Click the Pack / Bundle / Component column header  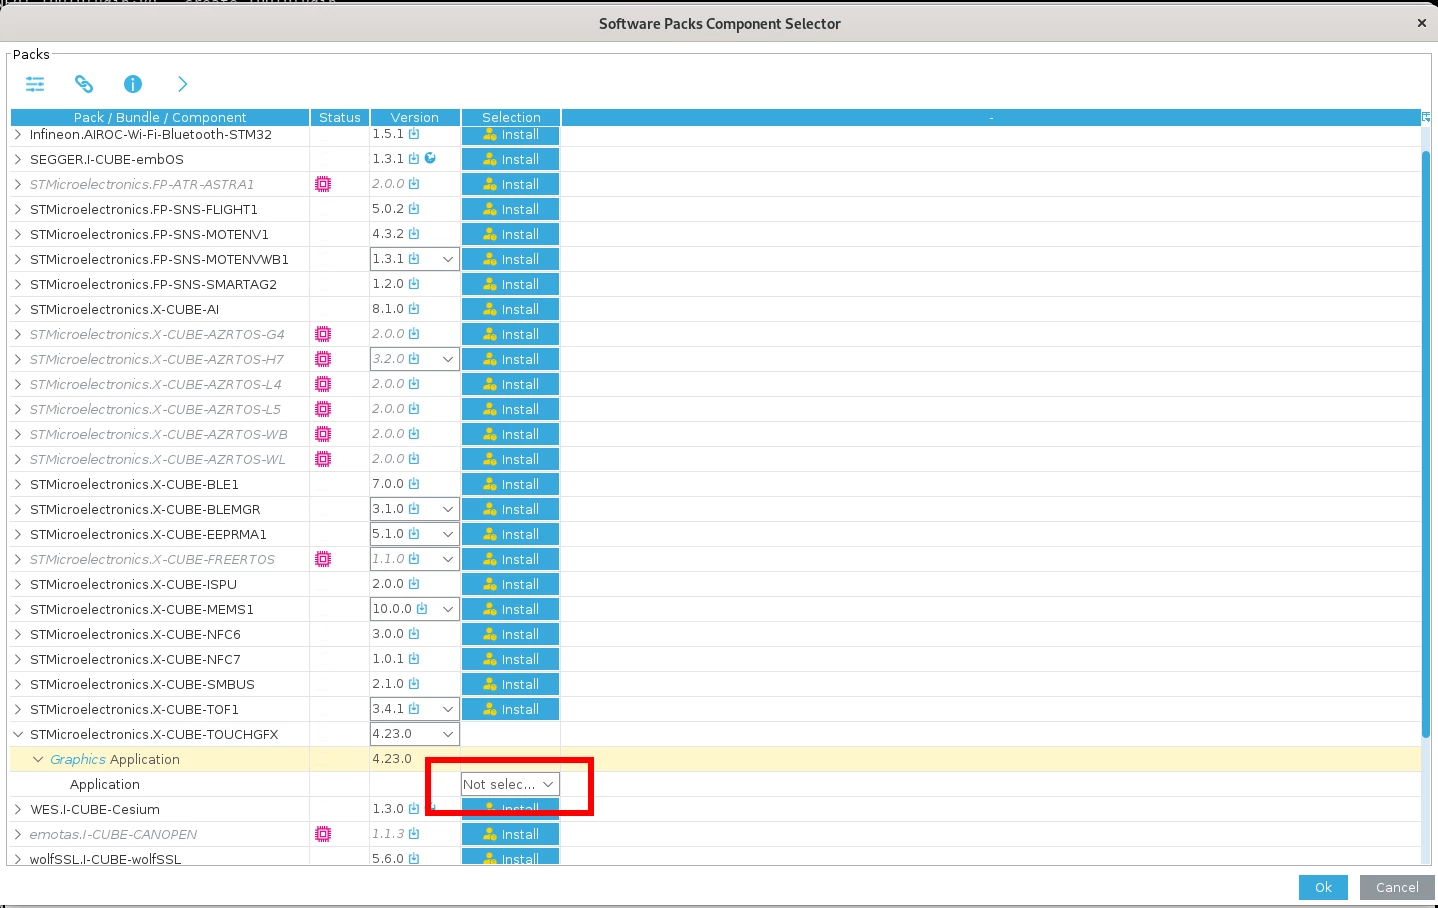tap(160, 117)
